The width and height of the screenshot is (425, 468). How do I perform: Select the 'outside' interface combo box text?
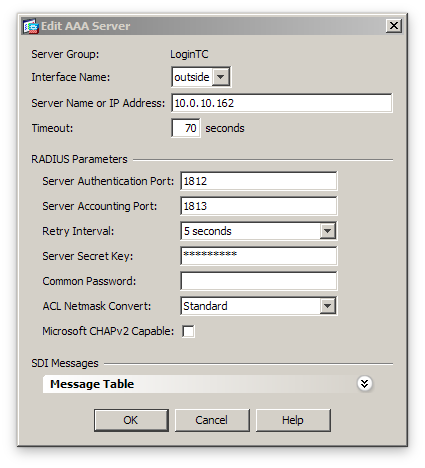click(192, 77)
